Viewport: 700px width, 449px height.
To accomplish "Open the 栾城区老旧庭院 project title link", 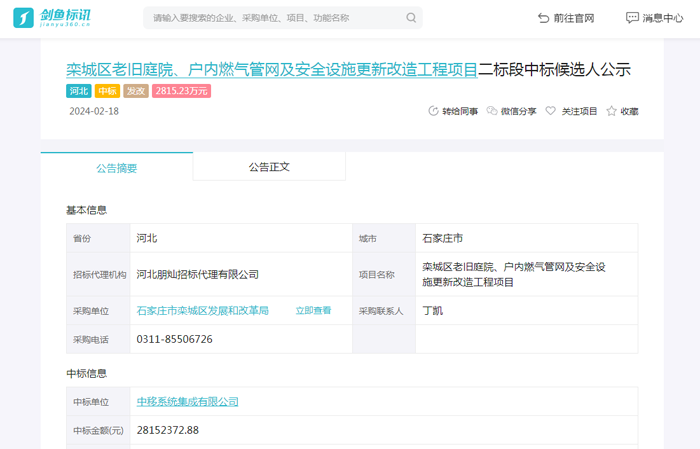I will click(x=272, y=69).
